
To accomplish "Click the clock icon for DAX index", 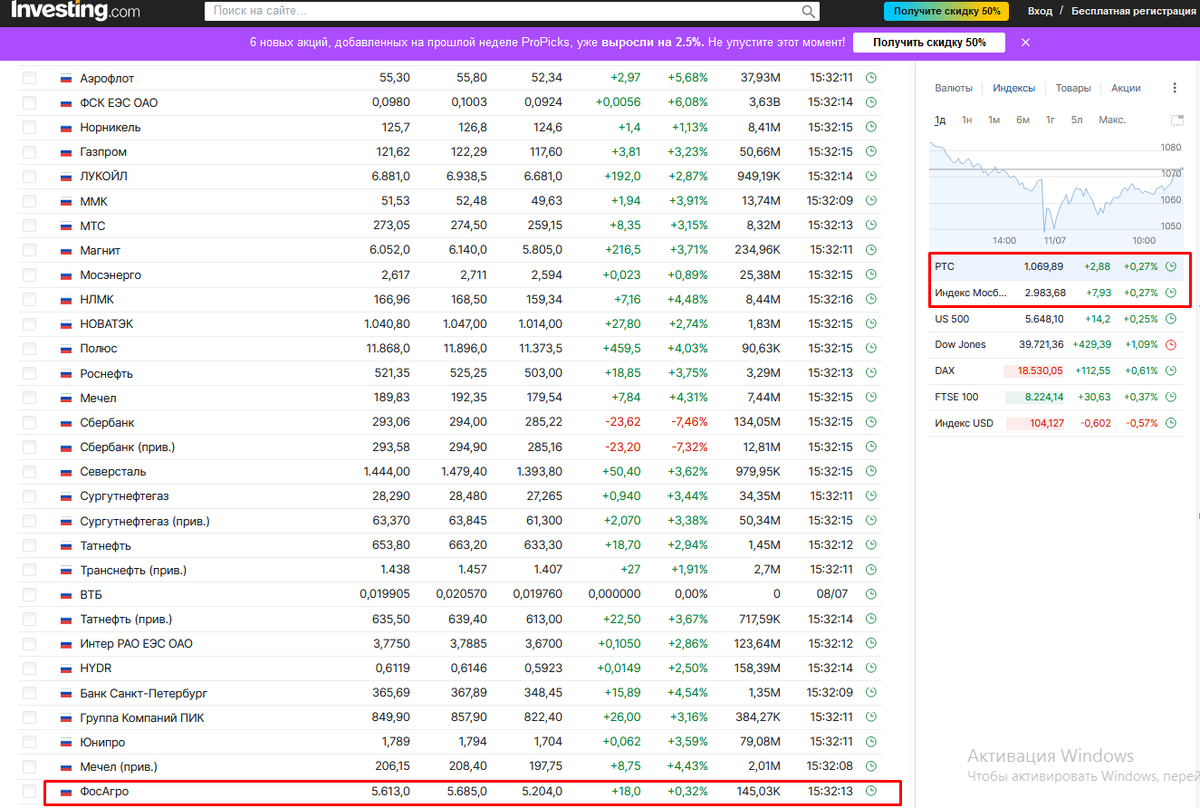I will point(1170,370).
